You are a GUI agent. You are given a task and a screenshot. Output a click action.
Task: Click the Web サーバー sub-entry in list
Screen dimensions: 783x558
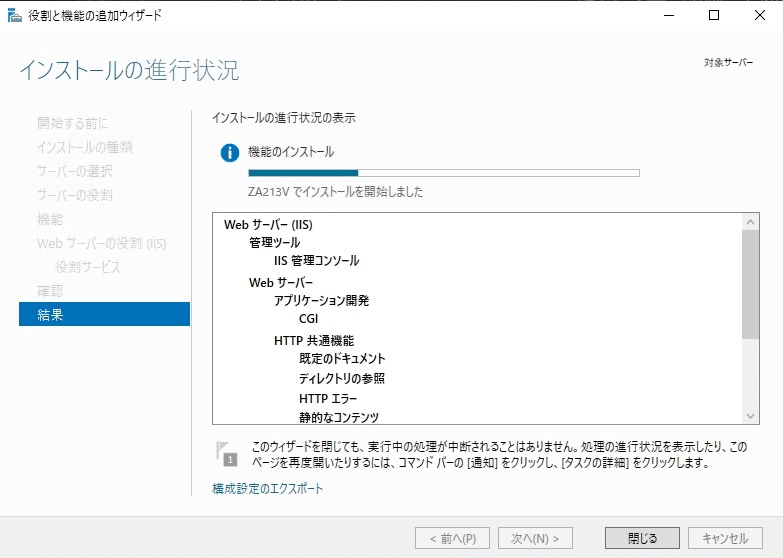[281, 283]
